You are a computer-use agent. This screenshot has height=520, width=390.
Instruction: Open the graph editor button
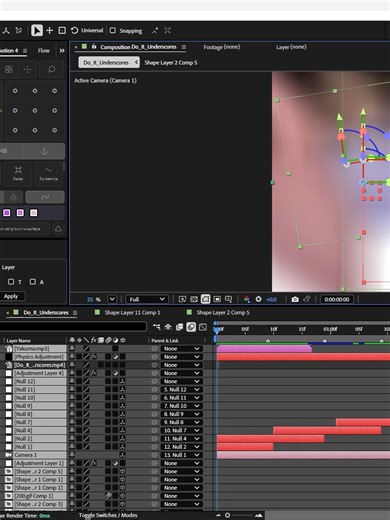point(203,327)
